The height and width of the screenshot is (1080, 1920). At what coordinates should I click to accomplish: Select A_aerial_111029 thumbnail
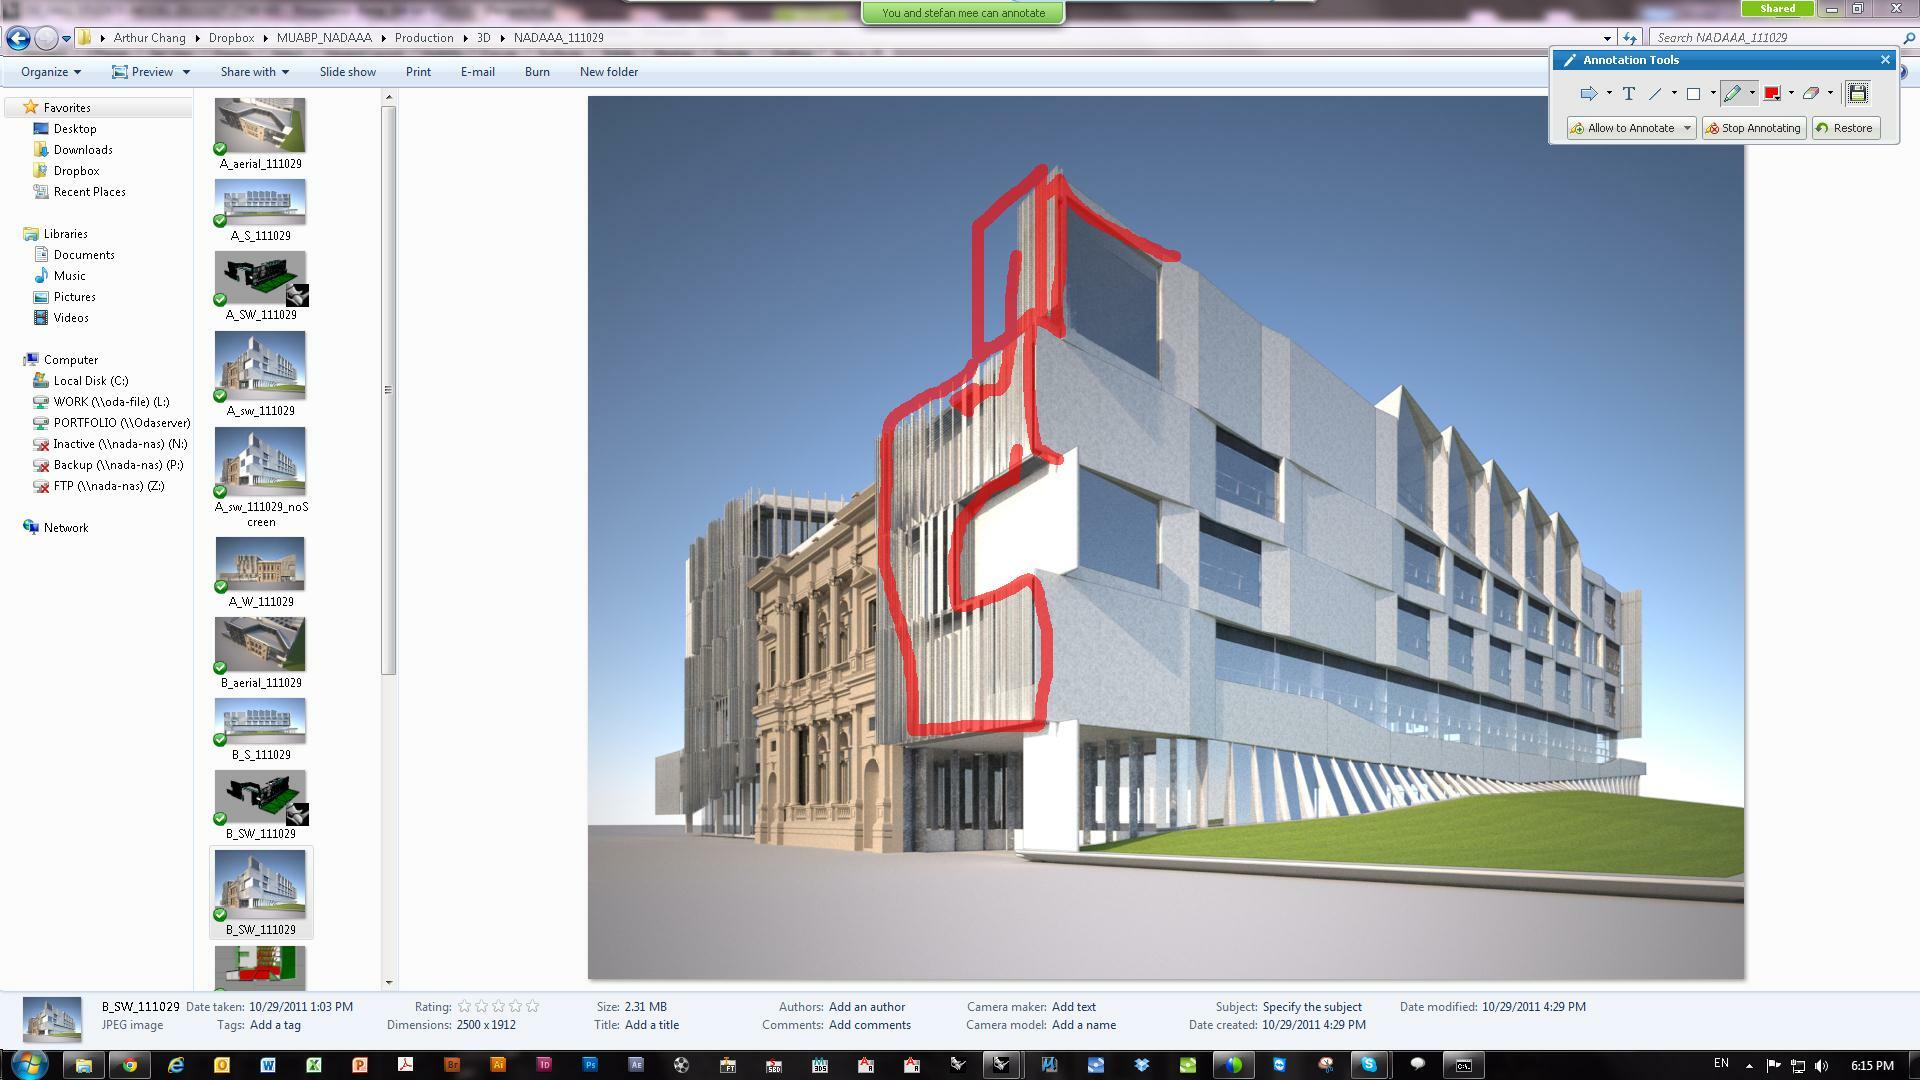pos(260,133)
